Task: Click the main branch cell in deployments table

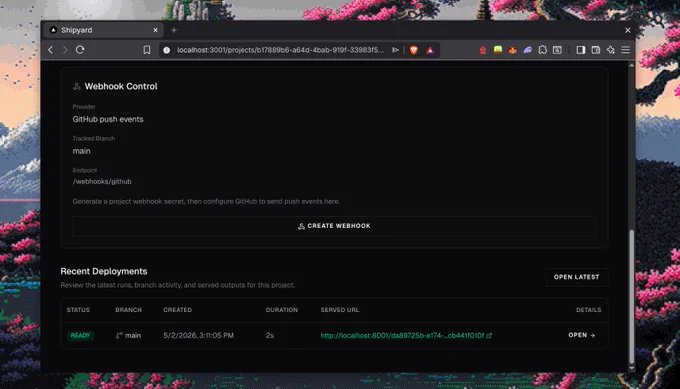Action: pos(128,335)
